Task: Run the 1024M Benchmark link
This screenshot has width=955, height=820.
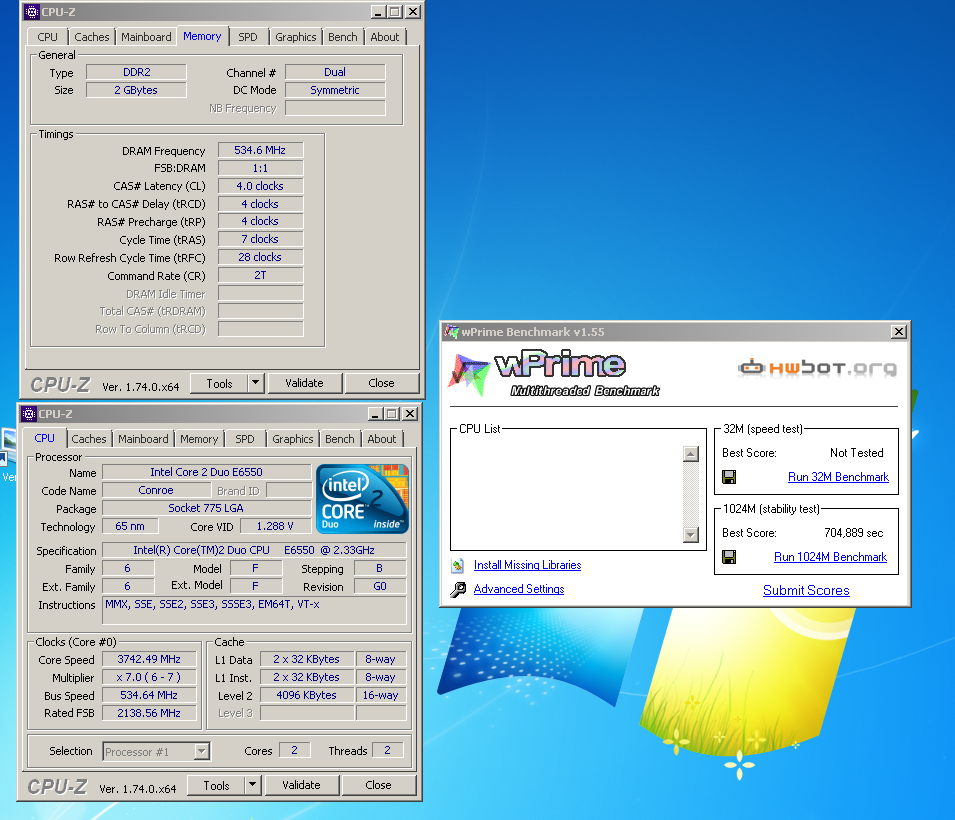Action: pos(830,557)
